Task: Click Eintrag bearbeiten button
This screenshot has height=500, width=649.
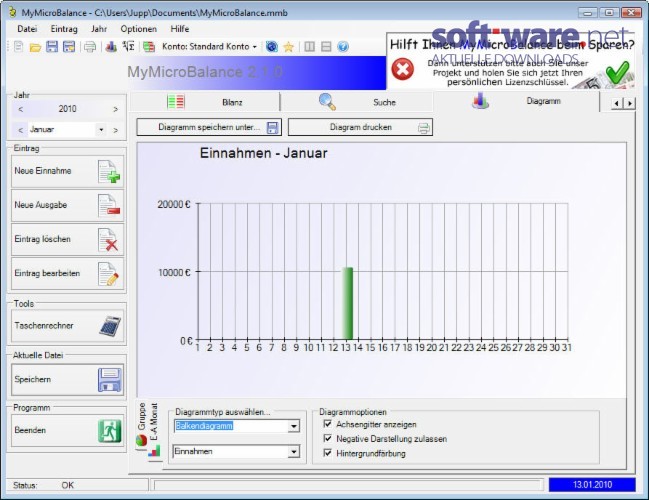Action: click(x=67, y=274)
